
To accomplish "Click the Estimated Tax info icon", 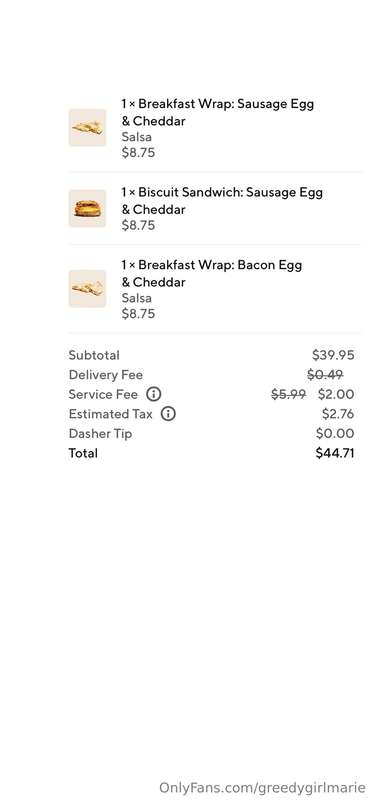I will pyautogui.click(x=168, y=414).
